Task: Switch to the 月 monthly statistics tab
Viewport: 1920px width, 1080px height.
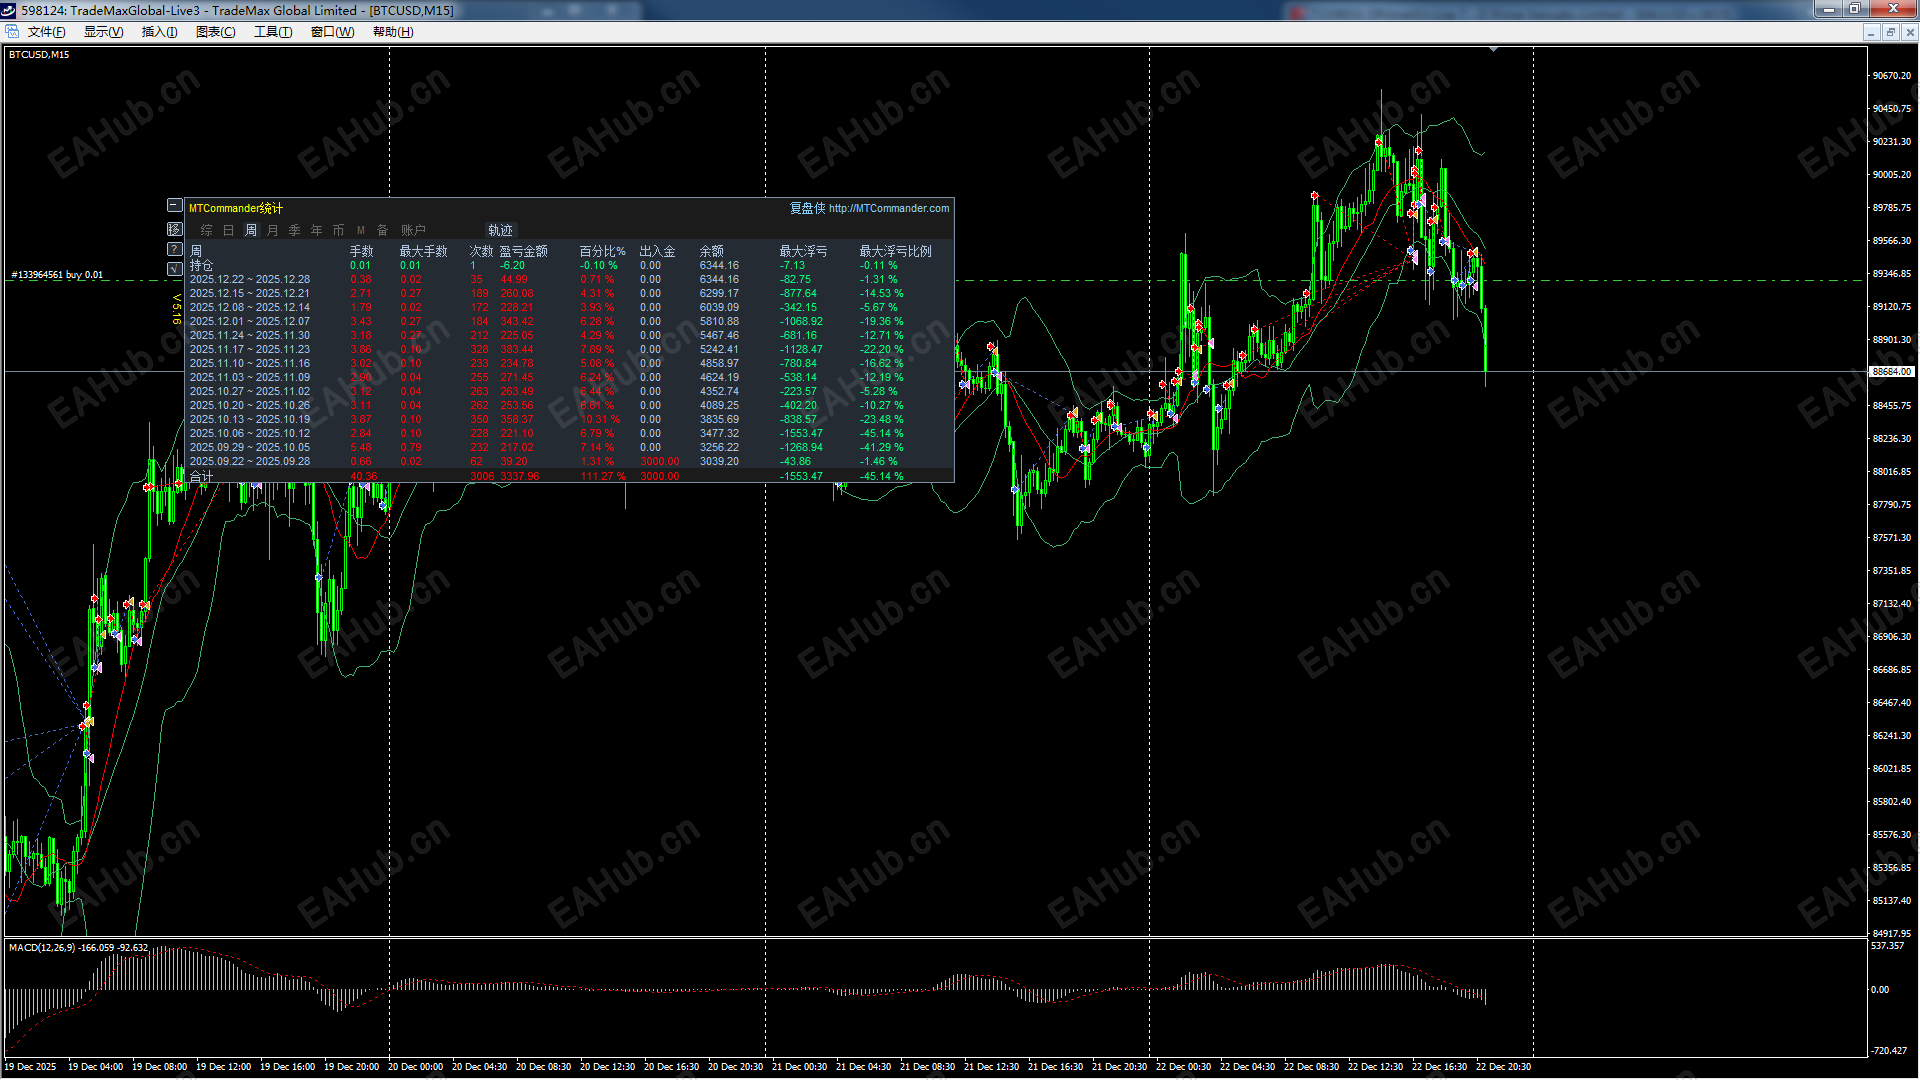Action: (x=272, y=230)
